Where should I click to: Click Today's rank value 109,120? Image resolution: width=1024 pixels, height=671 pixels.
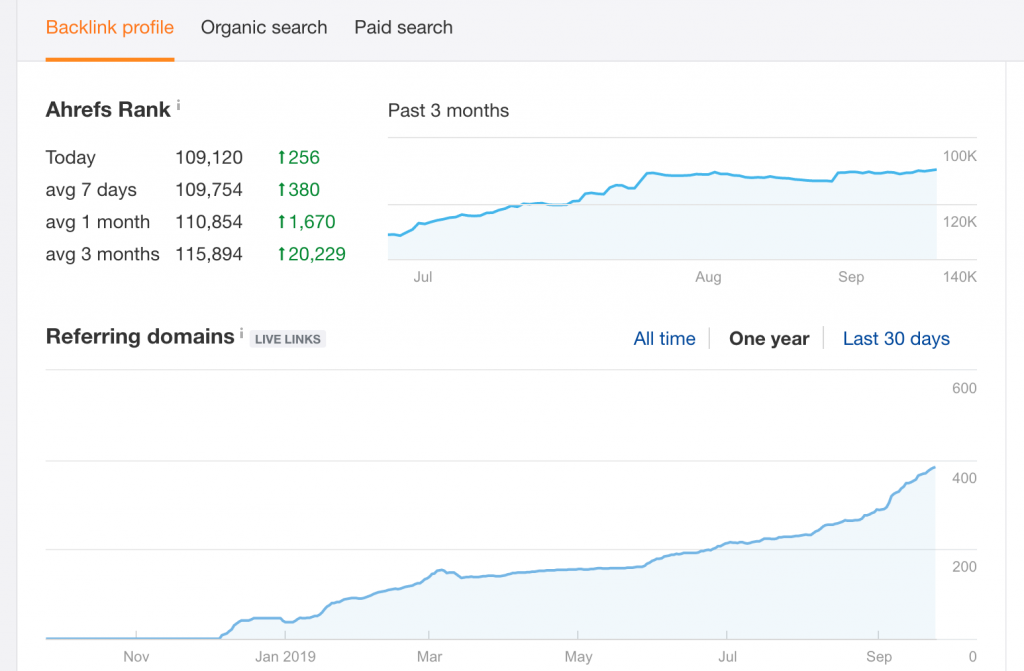pyautogui.click(x=209, y=157)
